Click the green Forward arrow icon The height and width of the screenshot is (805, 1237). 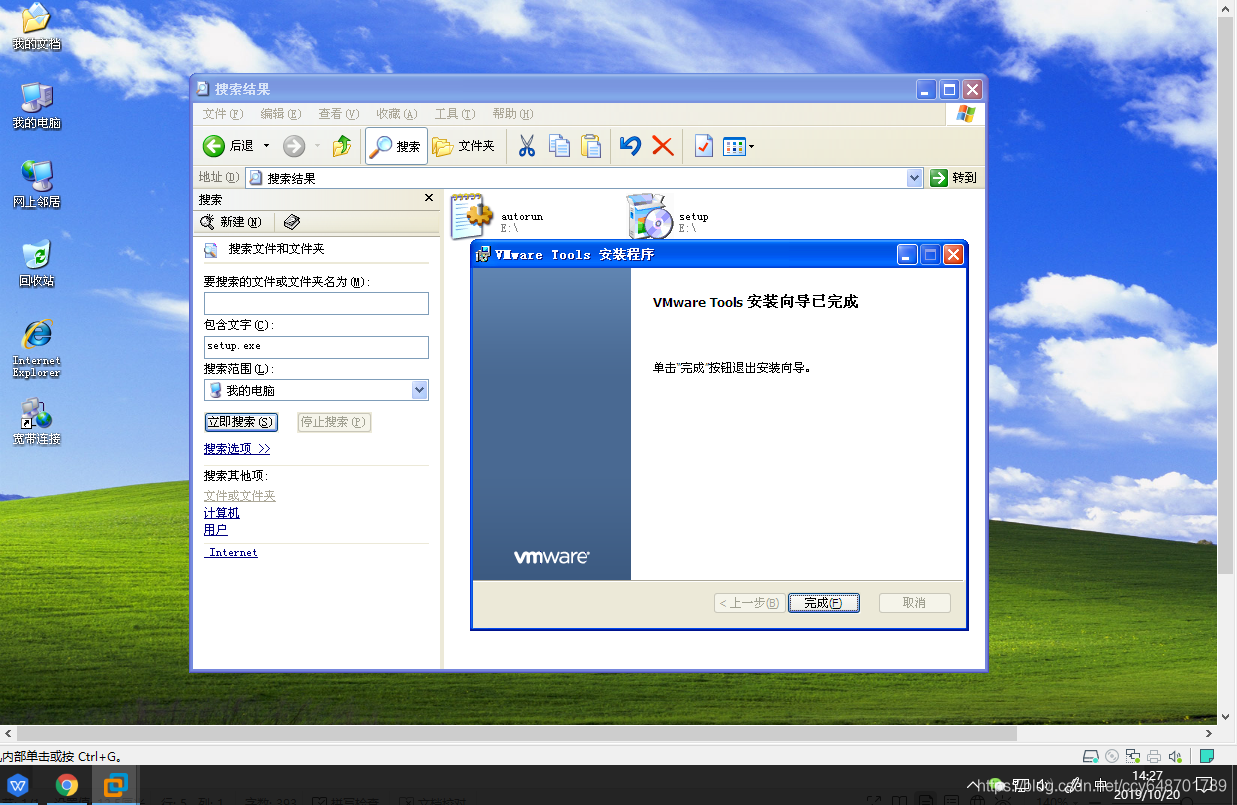[x=294, y=146]
